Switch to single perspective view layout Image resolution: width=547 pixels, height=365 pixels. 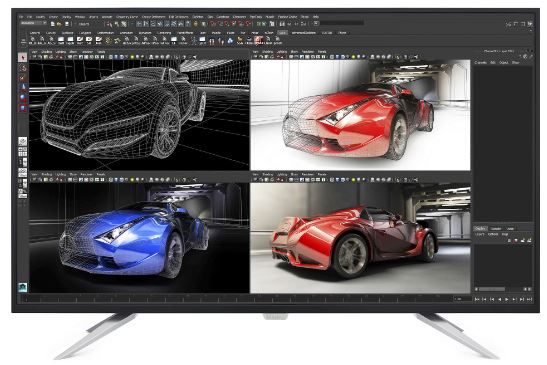click(23, 141)
